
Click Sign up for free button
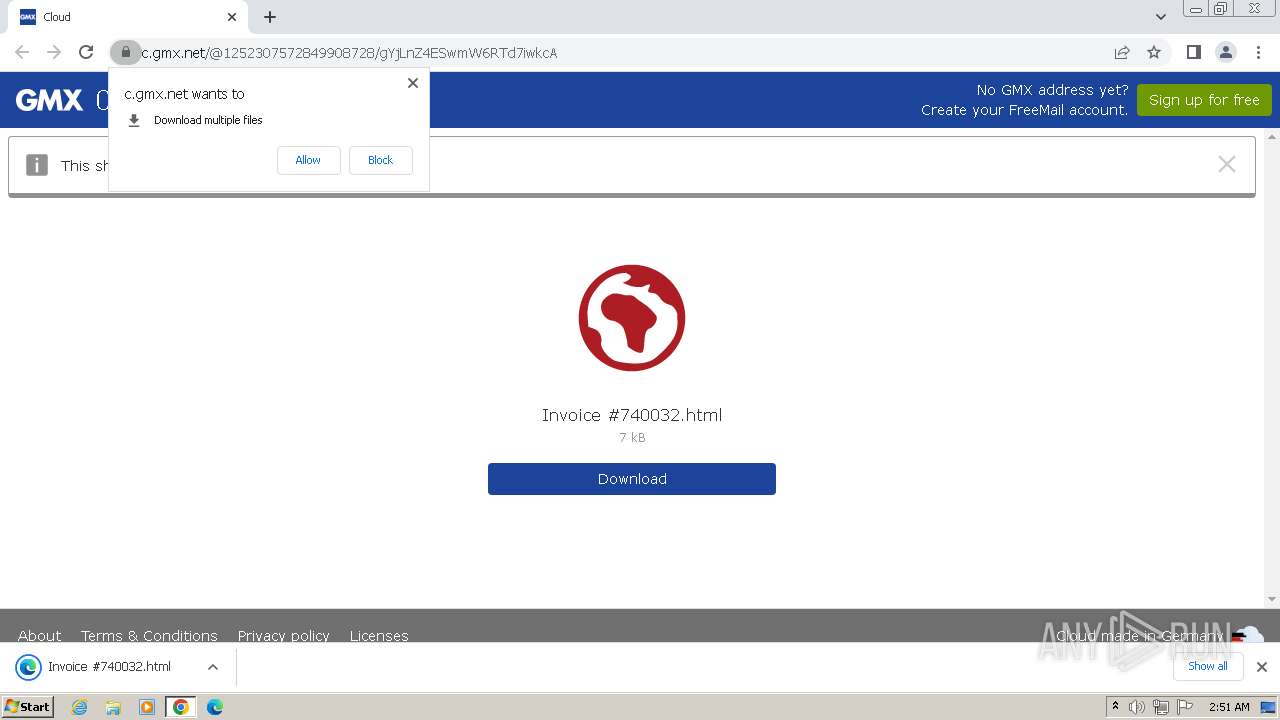1204,100
